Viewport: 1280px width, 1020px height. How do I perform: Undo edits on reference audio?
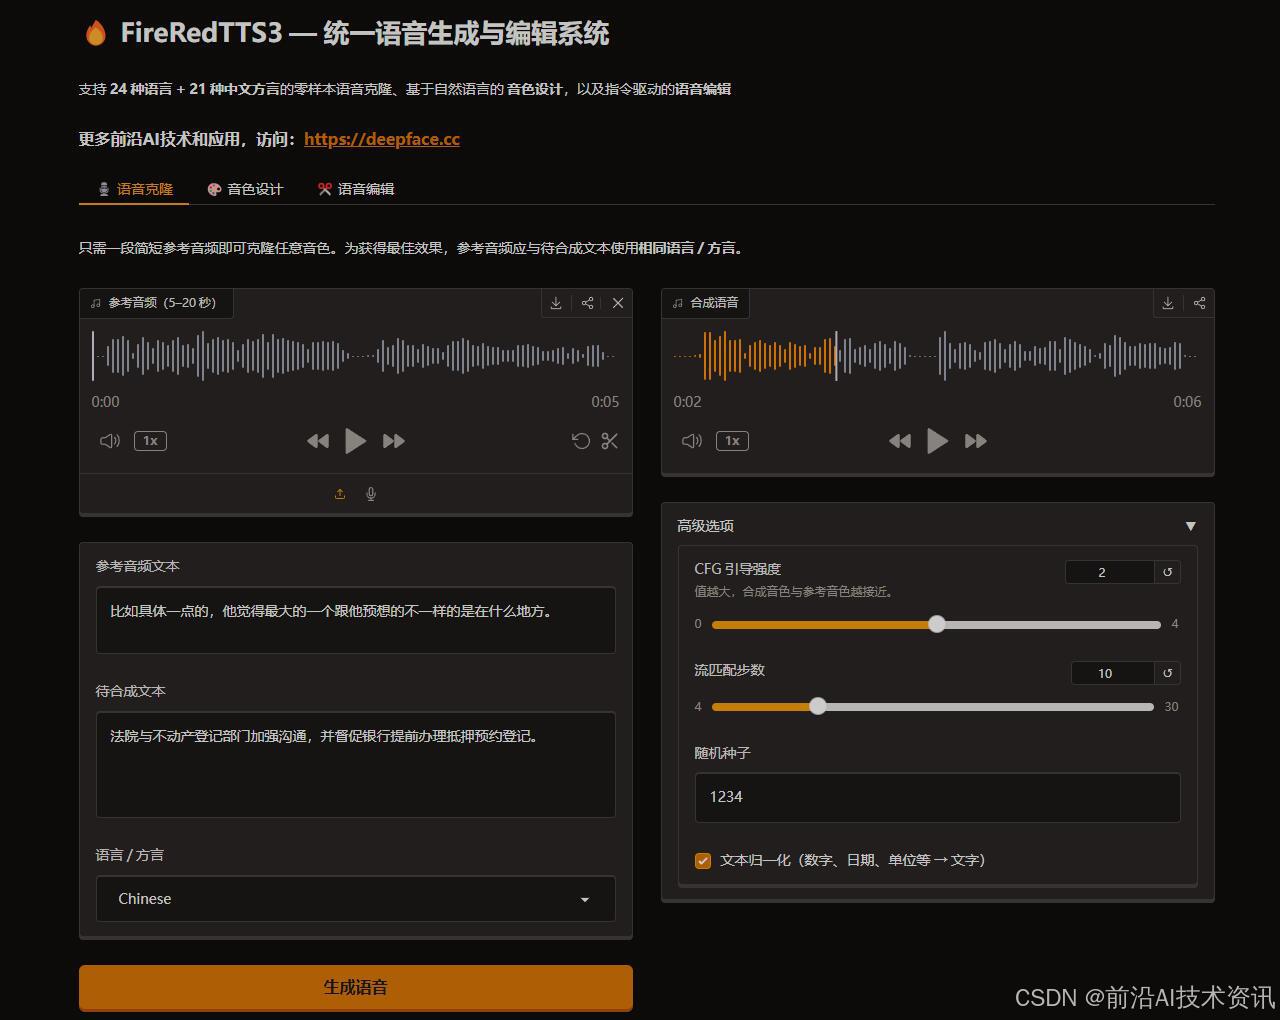[581, 441]
